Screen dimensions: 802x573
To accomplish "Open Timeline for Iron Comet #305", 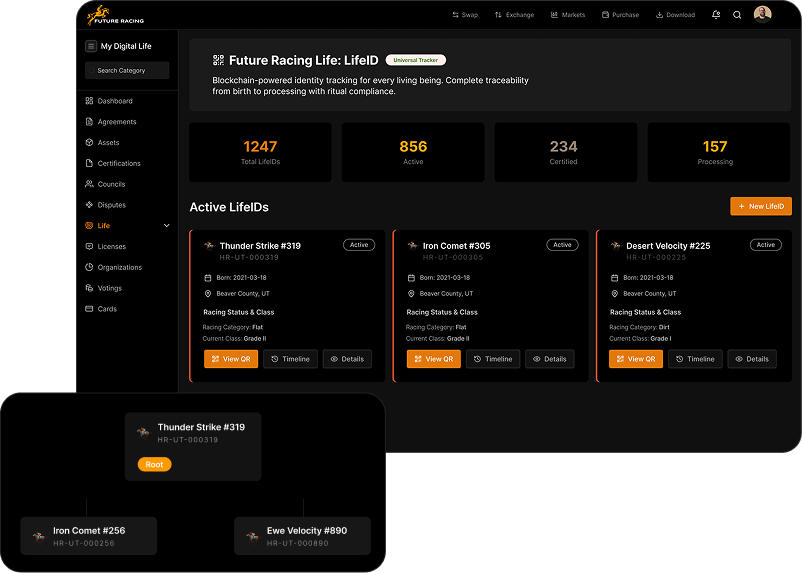I will click(x=493, y=359).
